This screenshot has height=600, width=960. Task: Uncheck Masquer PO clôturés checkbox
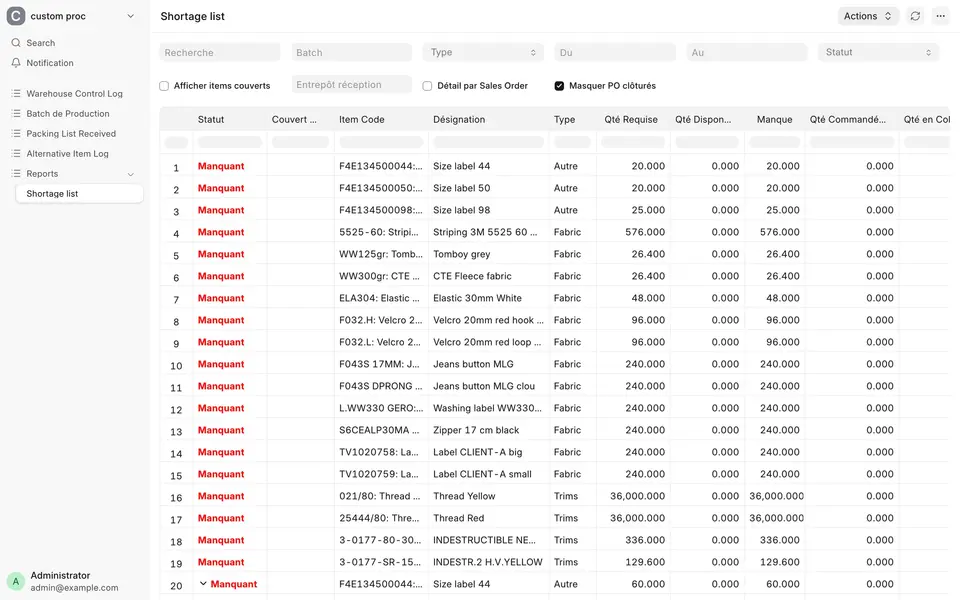pyautogui.click(x=559, y=86)
